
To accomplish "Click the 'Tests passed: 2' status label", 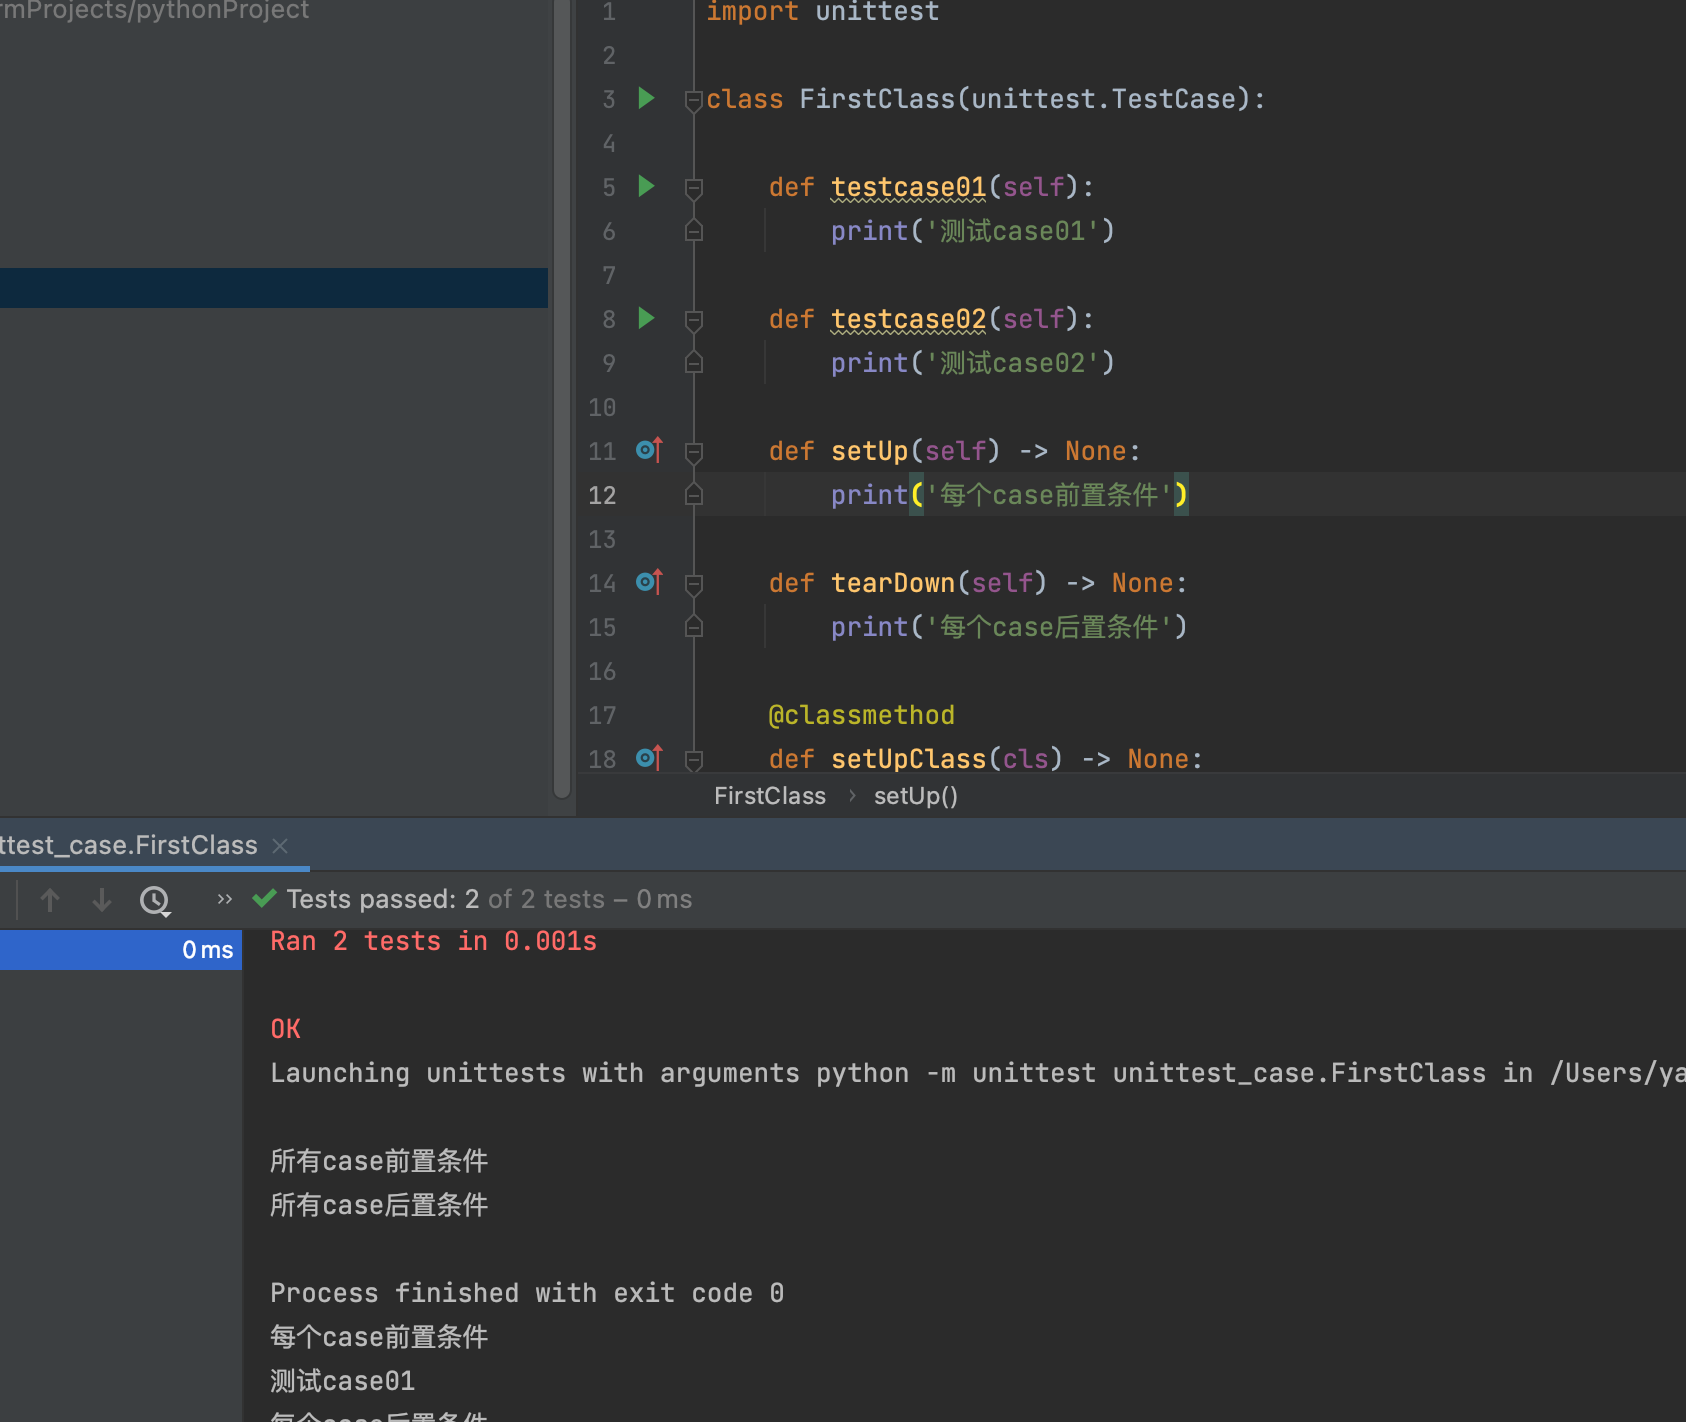I will point(383,899).
